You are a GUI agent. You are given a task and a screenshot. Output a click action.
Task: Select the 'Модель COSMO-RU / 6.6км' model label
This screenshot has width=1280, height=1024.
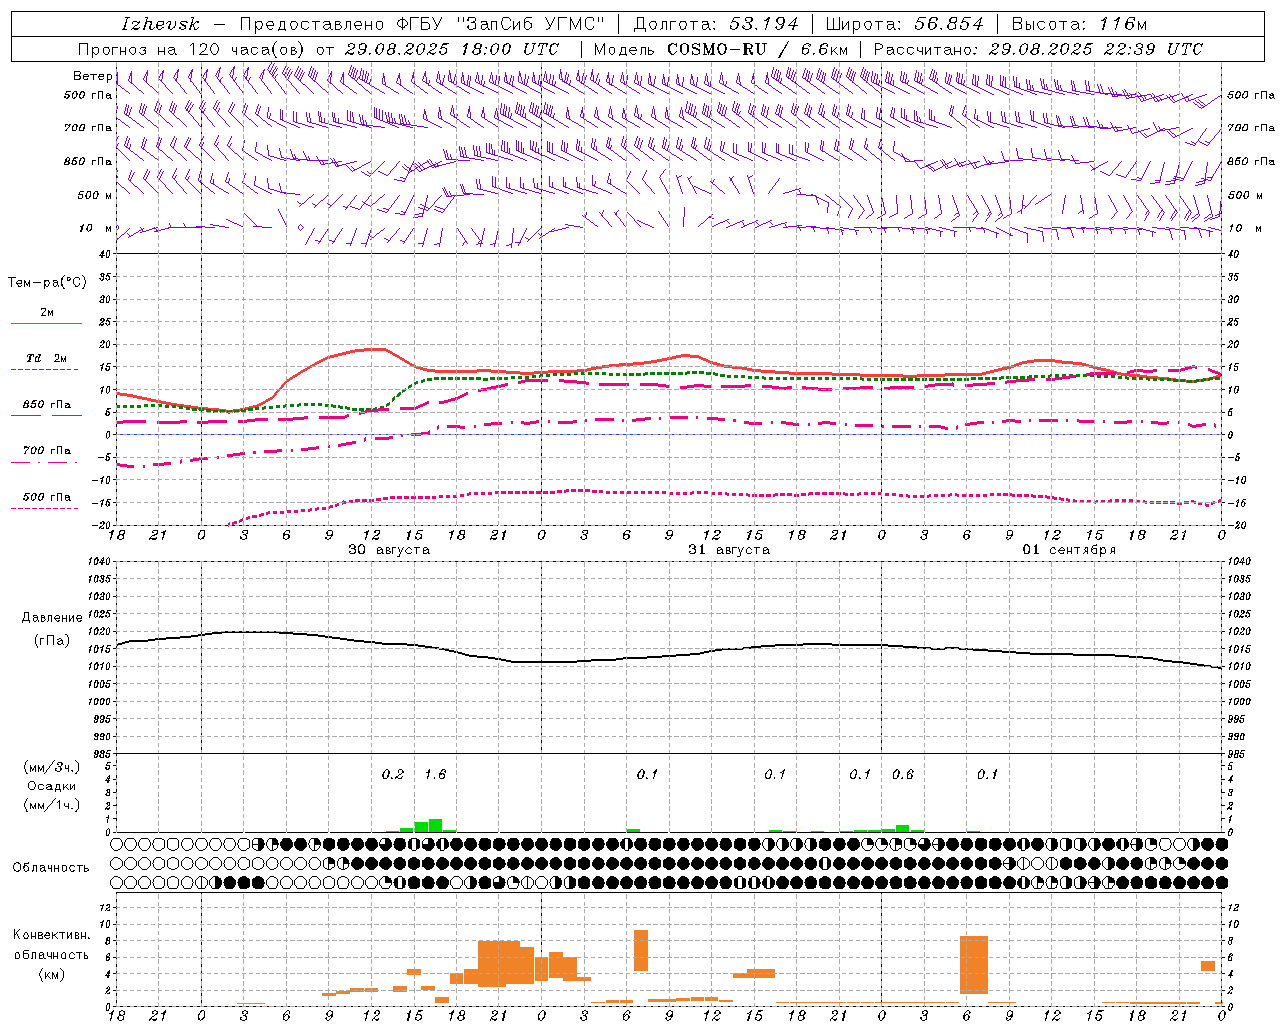[721, 49]
